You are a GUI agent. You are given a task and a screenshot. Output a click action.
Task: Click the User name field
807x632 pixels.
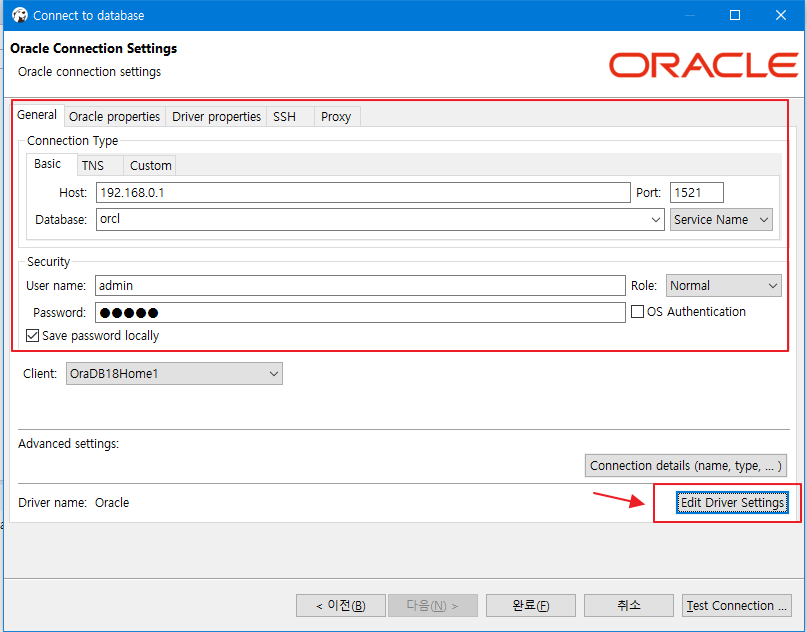pyautogui.click(x=360, y=286)
